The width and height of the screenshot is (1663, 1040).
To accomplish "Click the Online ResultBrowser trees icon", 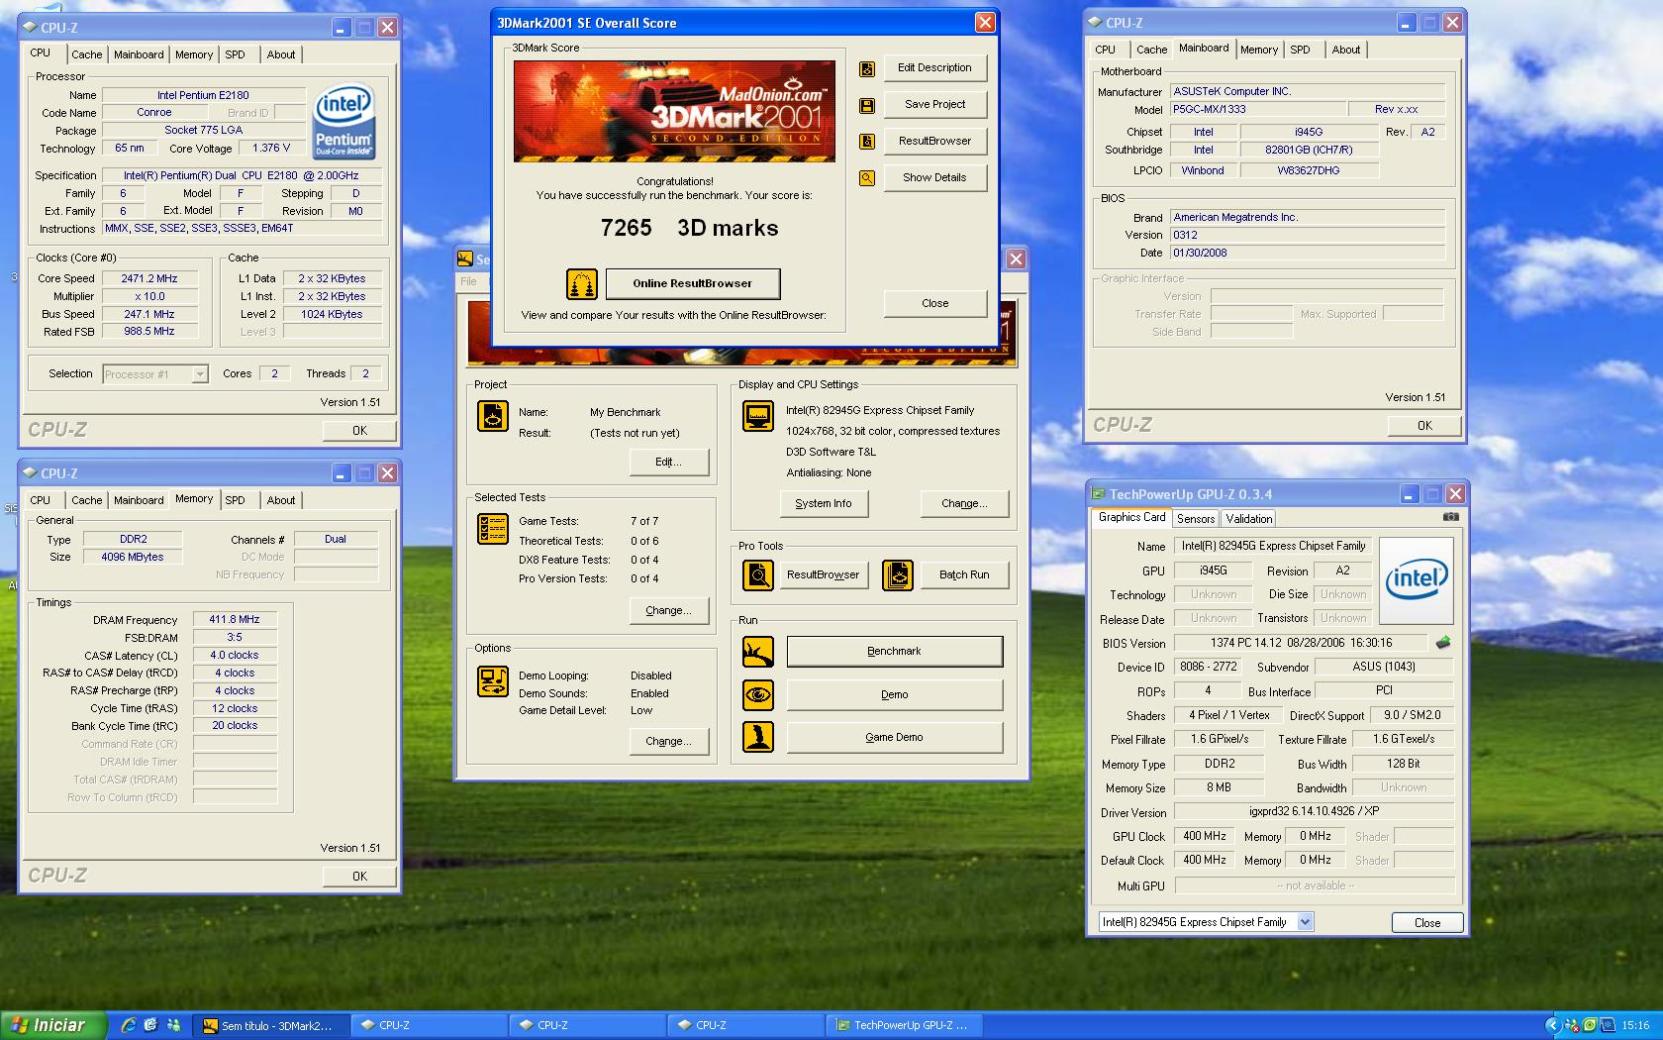I will click(x=582, y=284).
